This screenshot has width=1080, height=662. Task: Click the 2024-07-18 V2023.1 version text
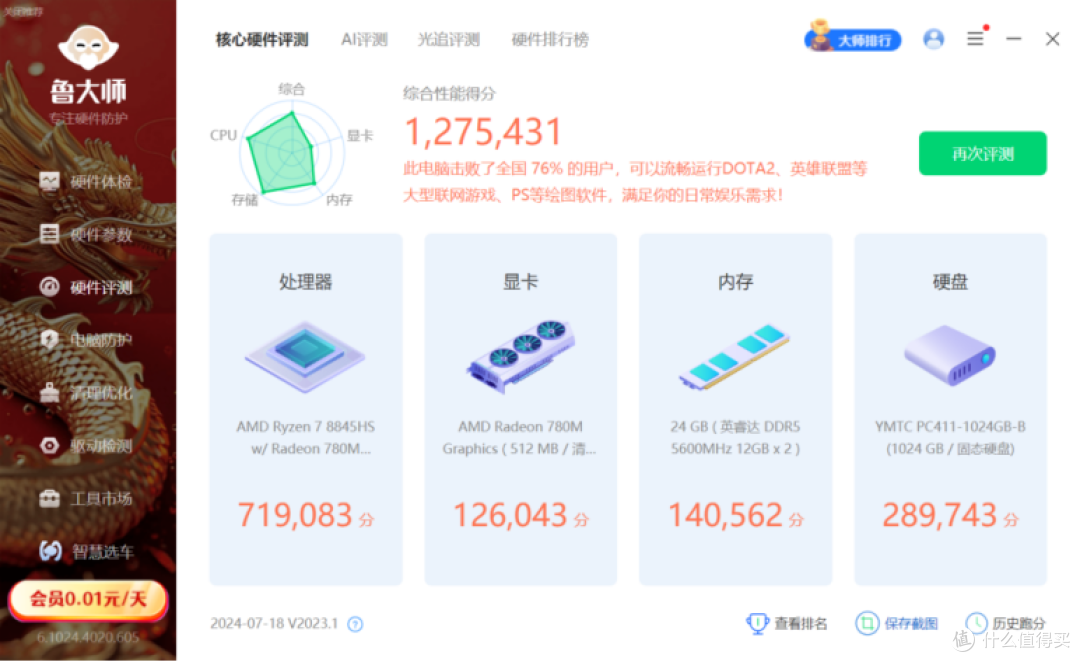(x=274, y=623)
